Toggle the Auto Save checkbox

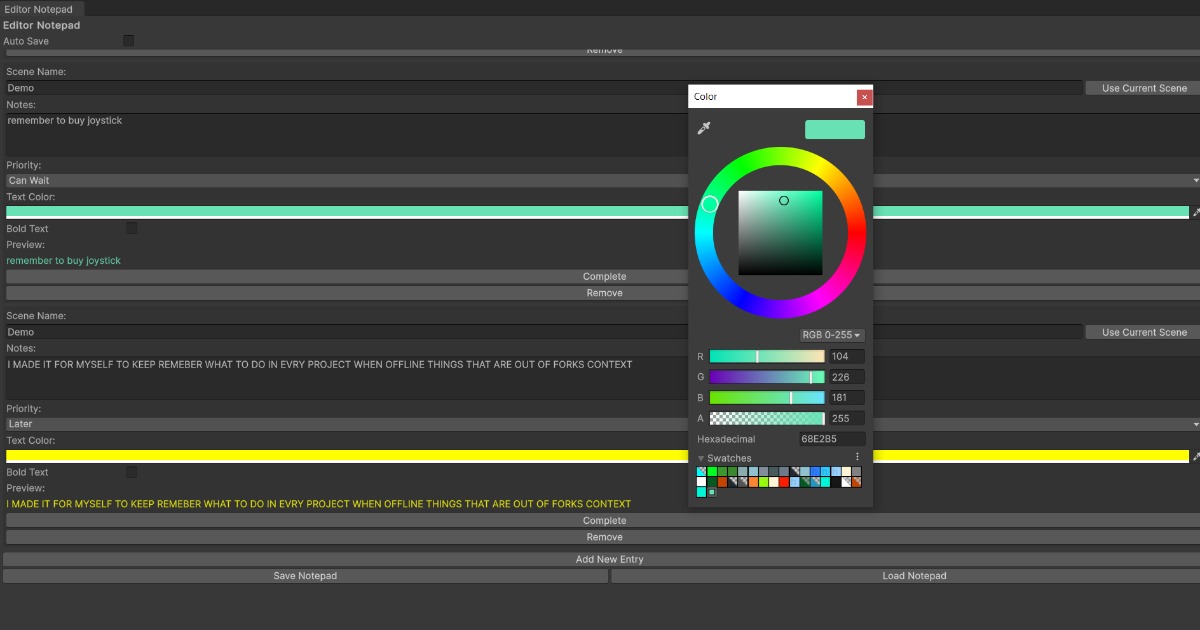click(128, 41)
